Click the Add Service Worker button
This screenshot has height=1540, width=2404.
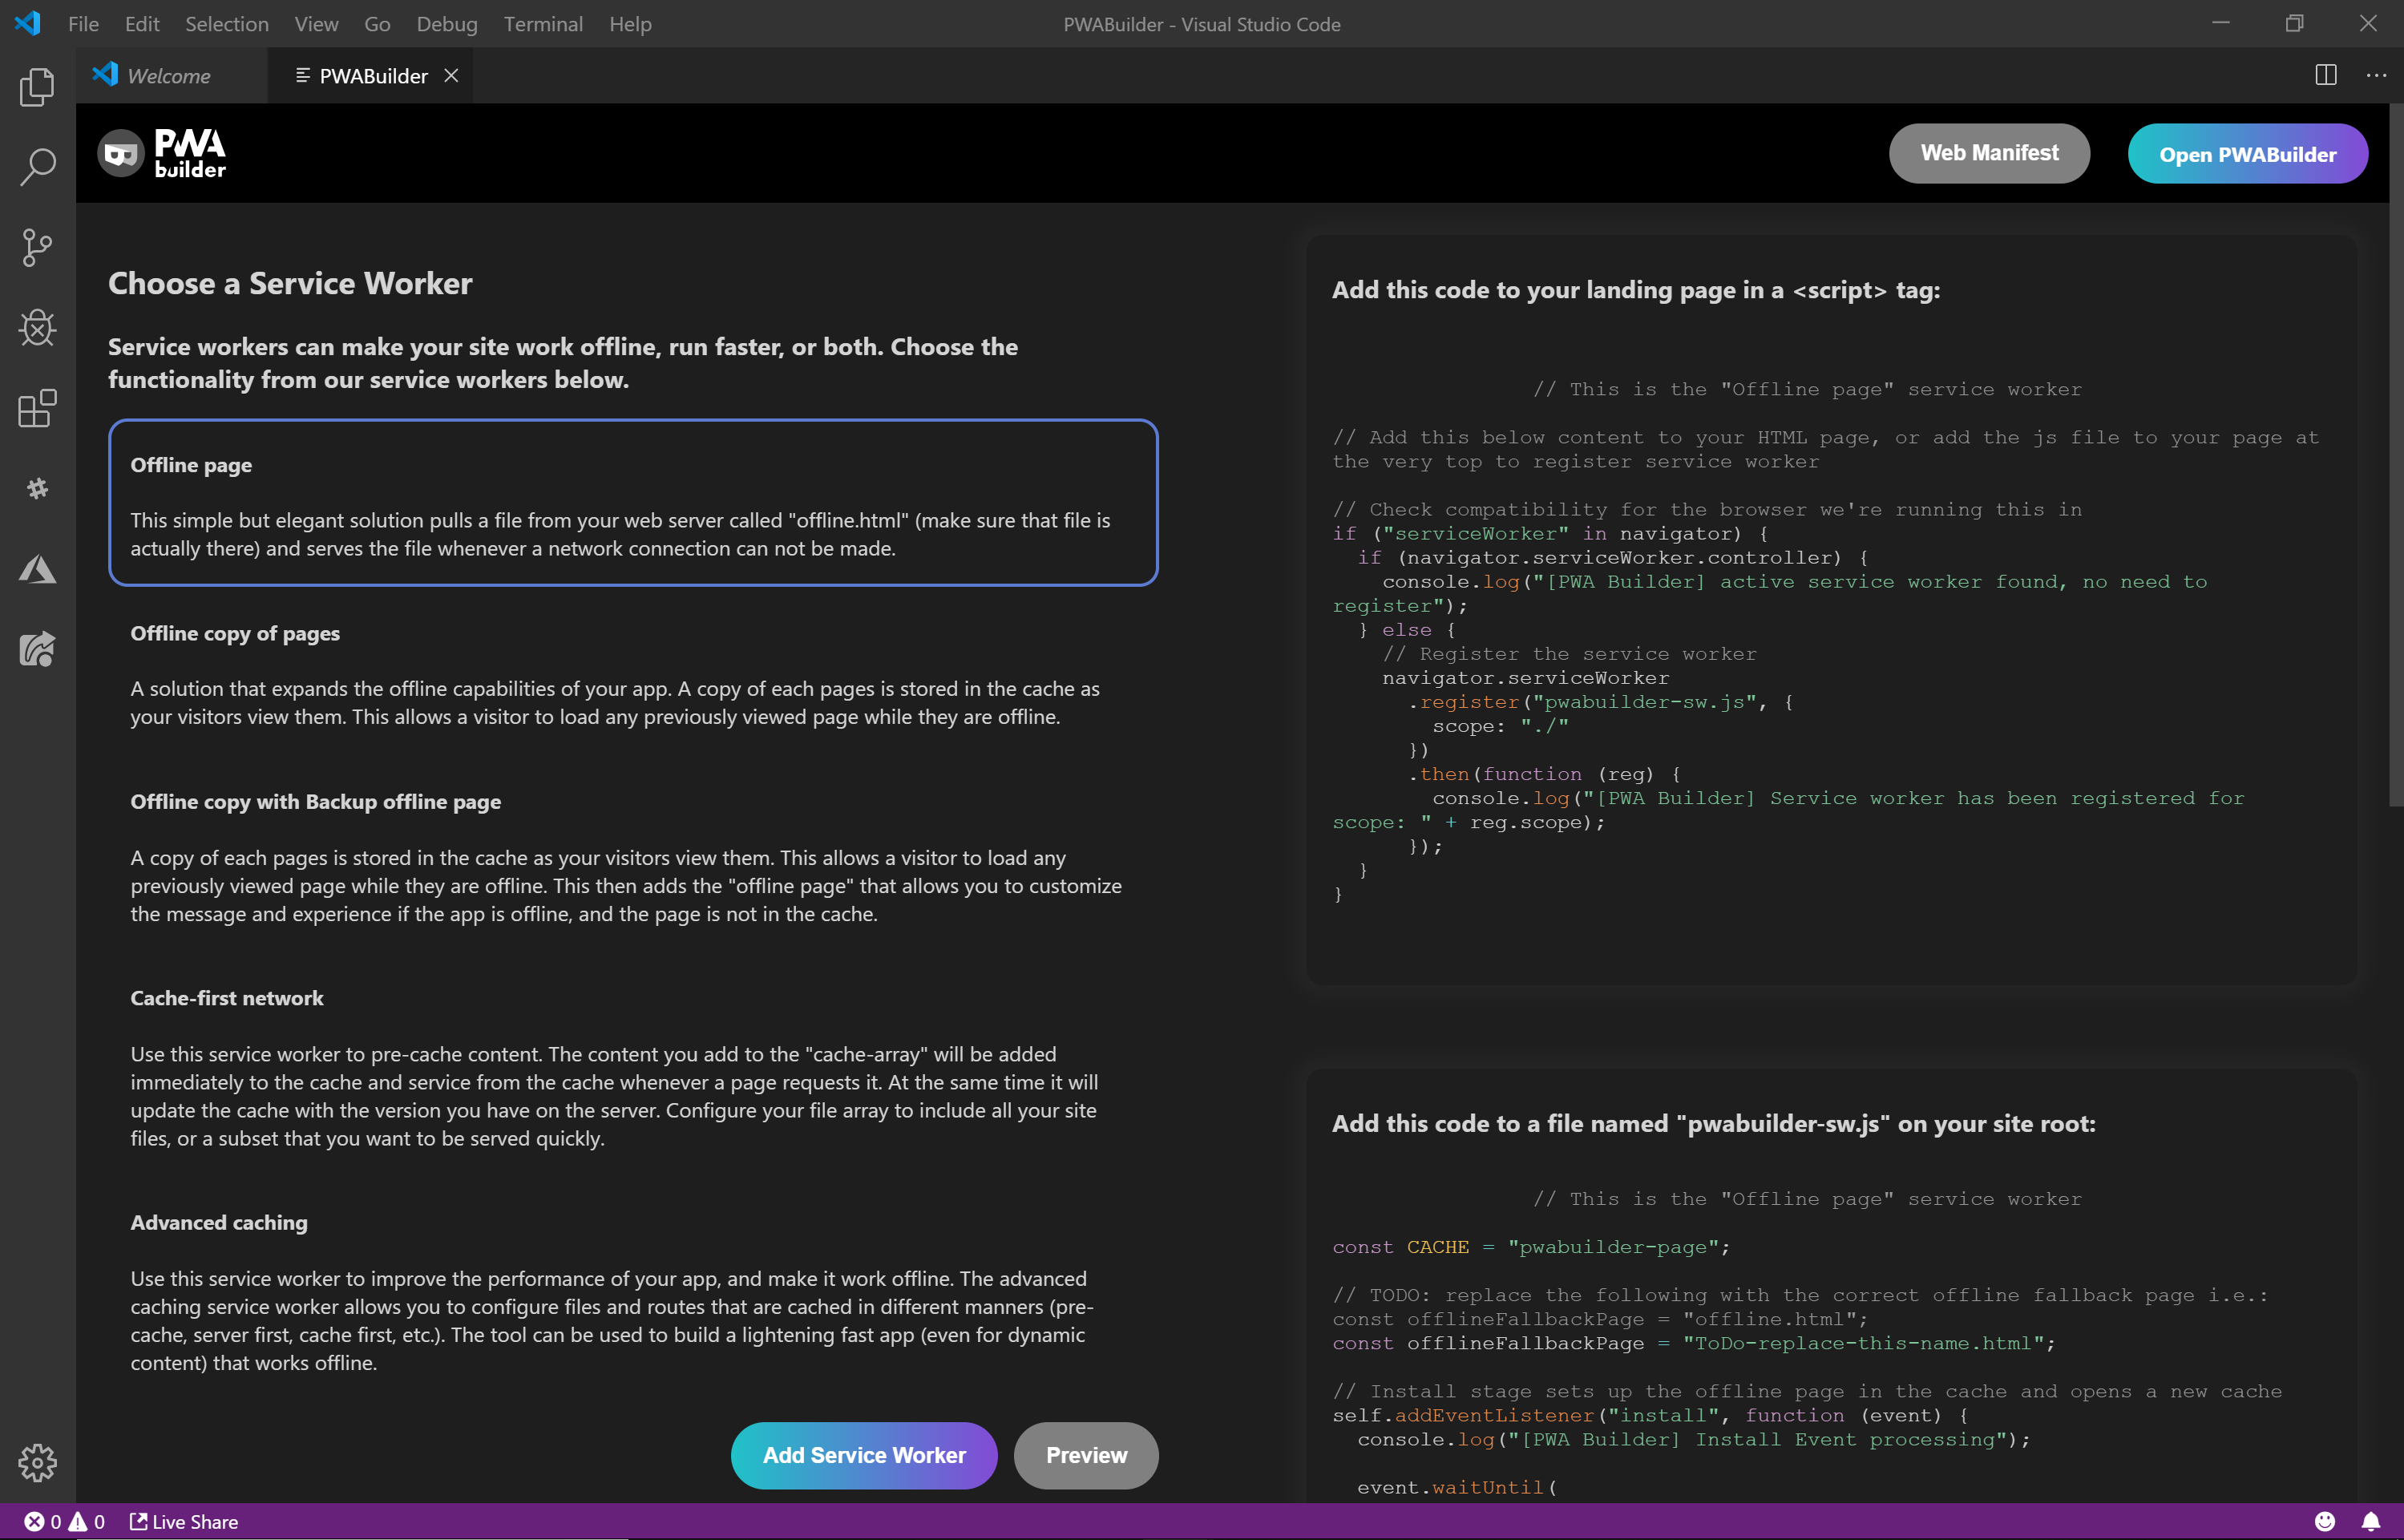pos(863,1455)
